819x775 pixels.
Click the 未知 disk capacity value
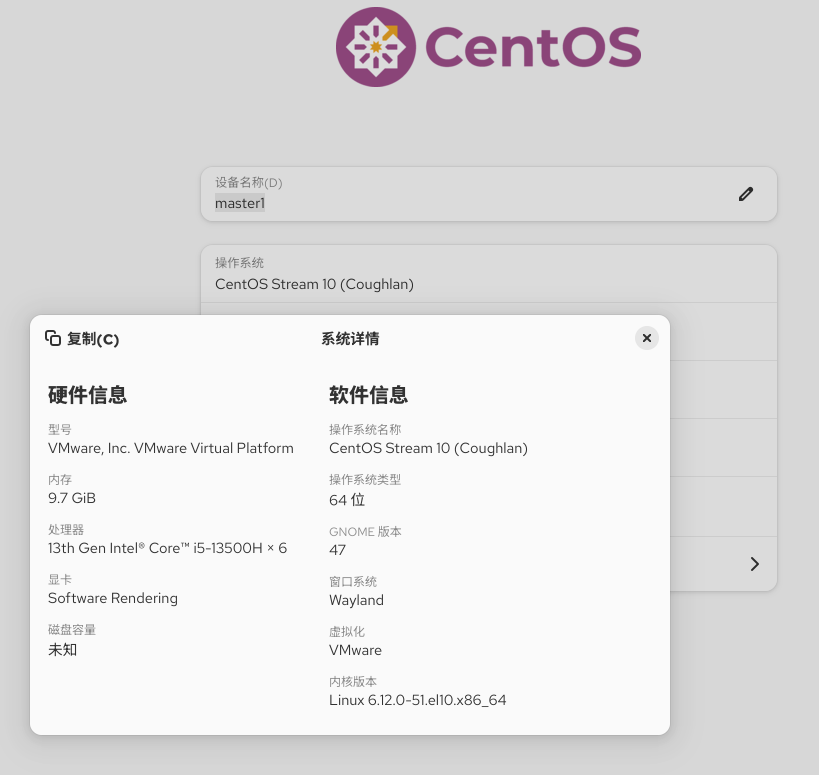(63, 650)
